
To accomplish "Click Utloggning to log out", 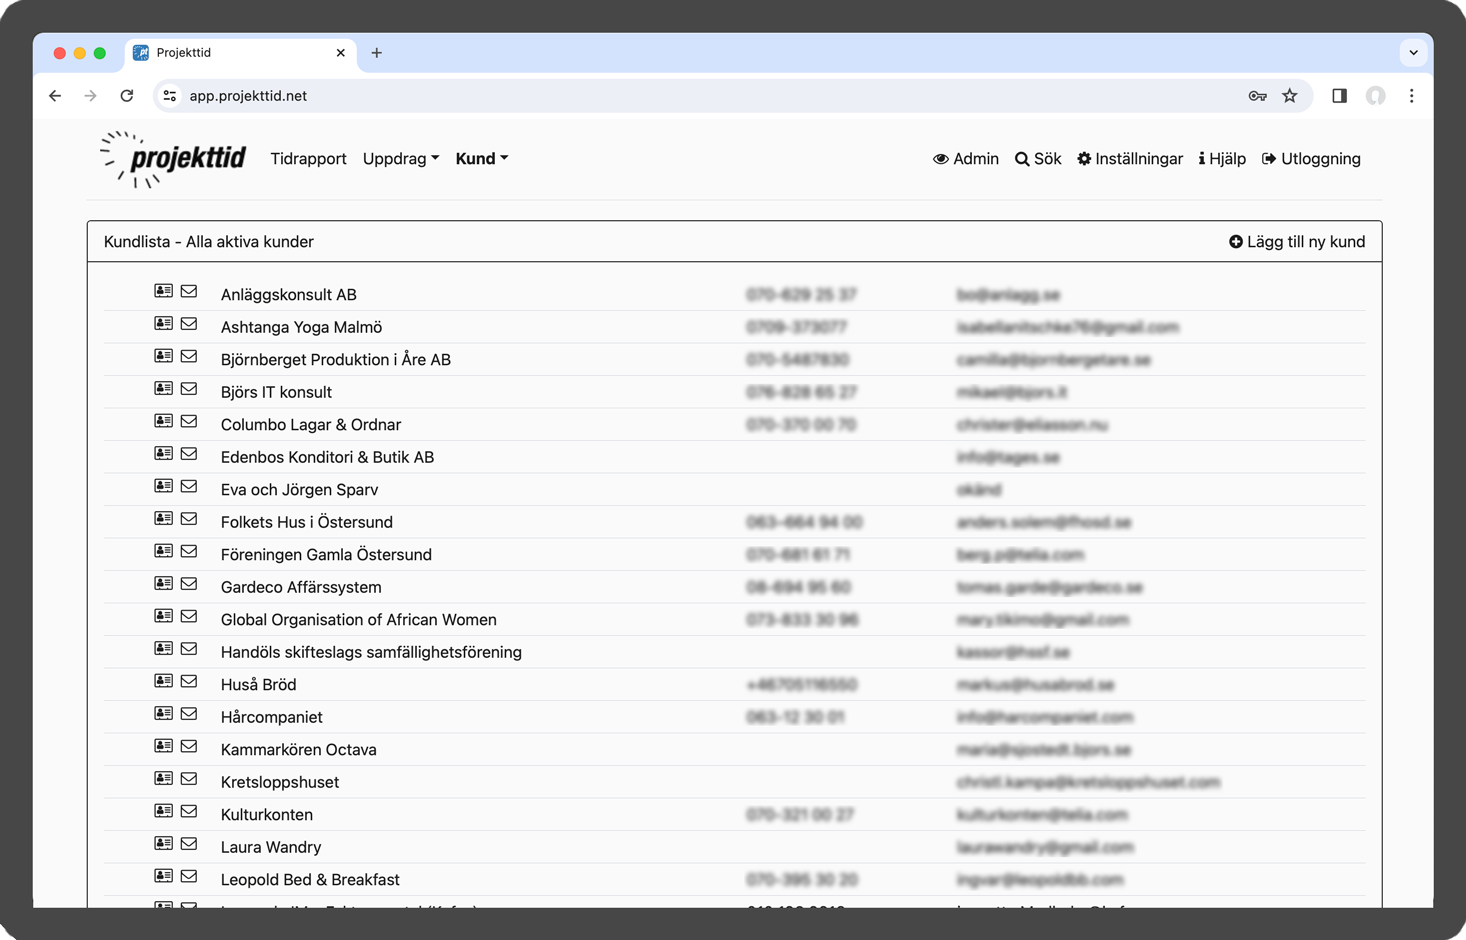I will coord(1311,159).
